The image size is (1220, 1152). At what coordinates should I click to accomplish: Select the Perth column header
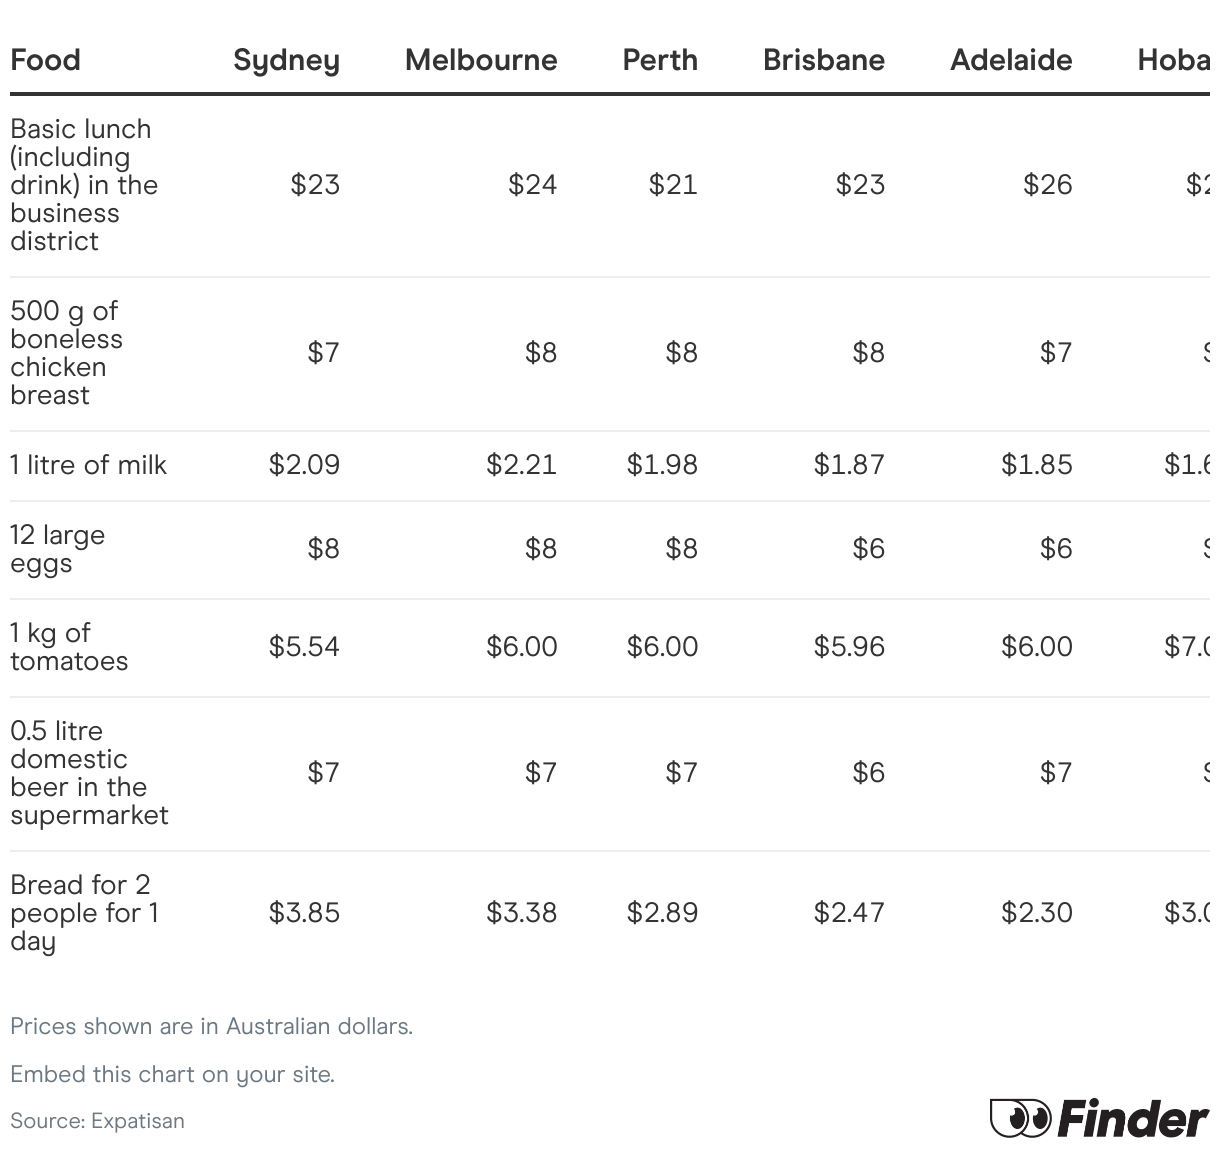pyautogui.click(x=660, y=60)
